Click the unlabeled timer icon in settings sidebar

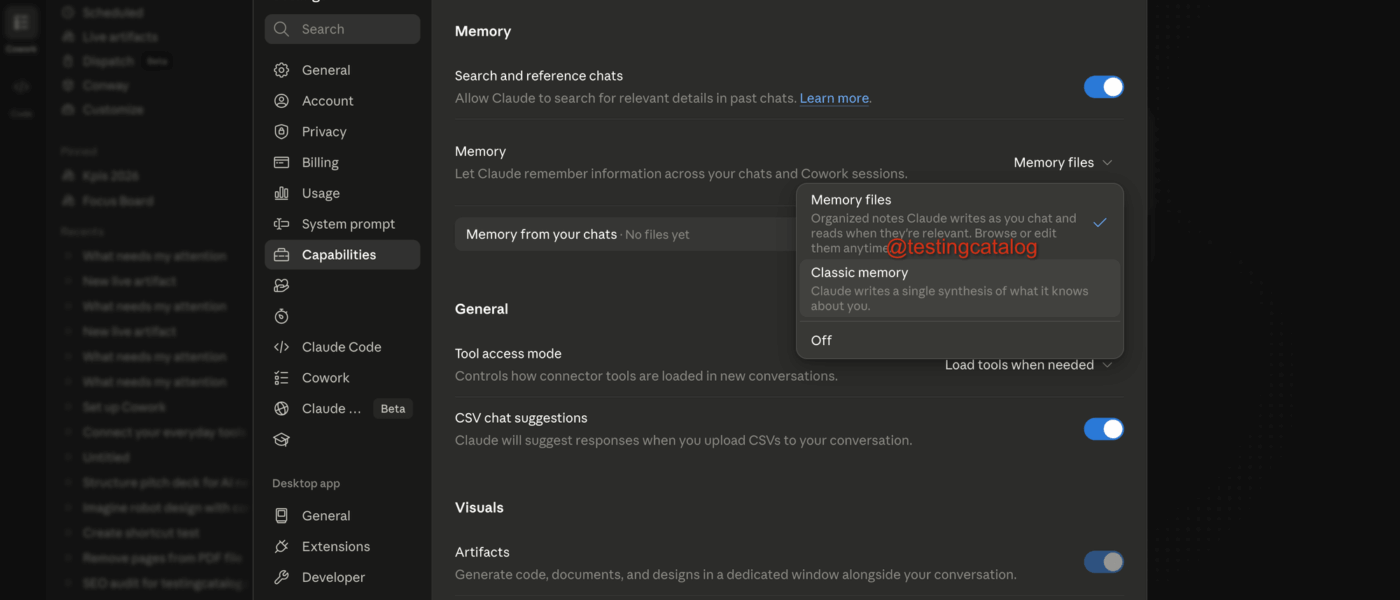[282, 316]
